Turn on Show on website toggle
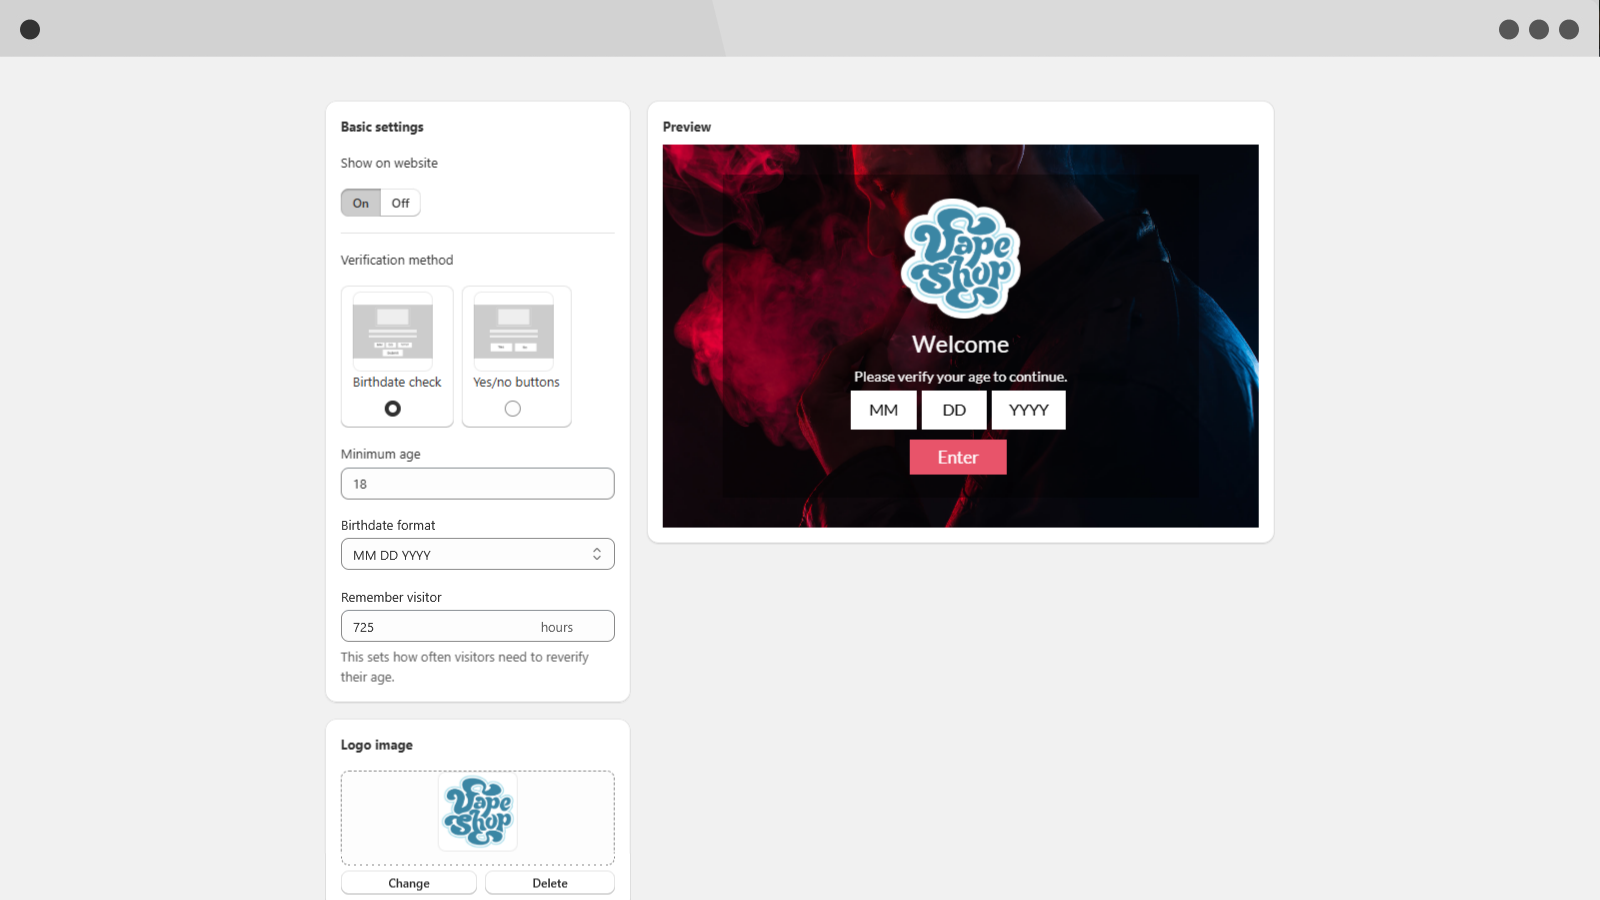The height and width of the screenshot is (900, 1600). tap(361, 203)
